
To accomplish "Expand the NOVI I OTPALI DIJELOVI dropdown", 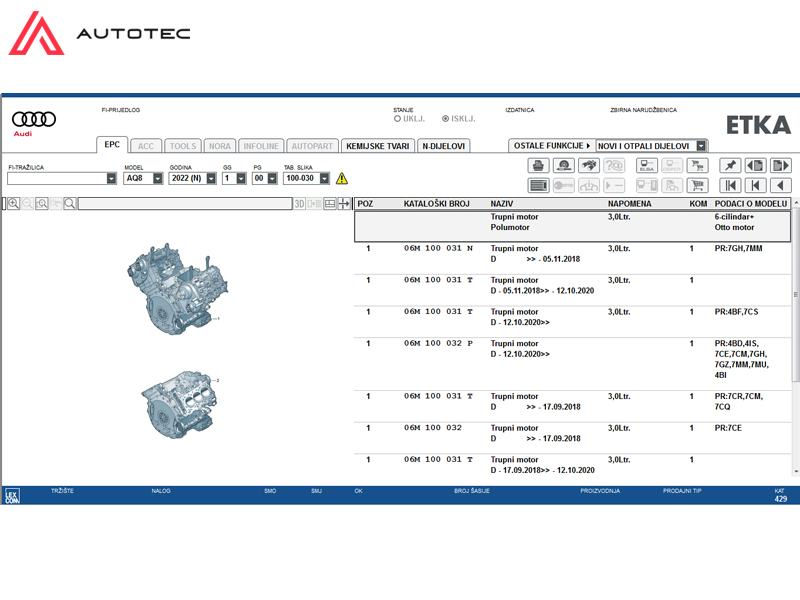I will [702, 146].
